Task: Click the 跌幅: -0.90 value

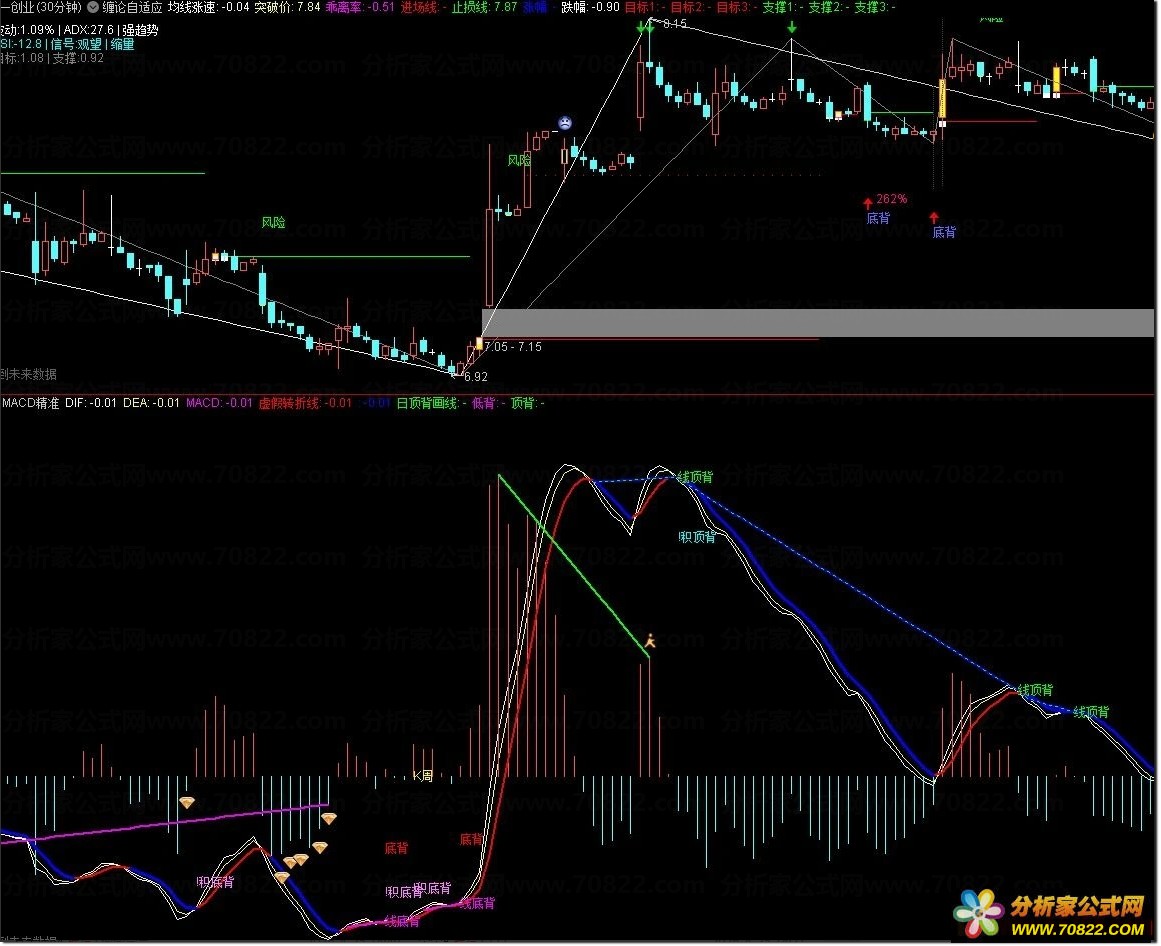Action: (590, 7)
